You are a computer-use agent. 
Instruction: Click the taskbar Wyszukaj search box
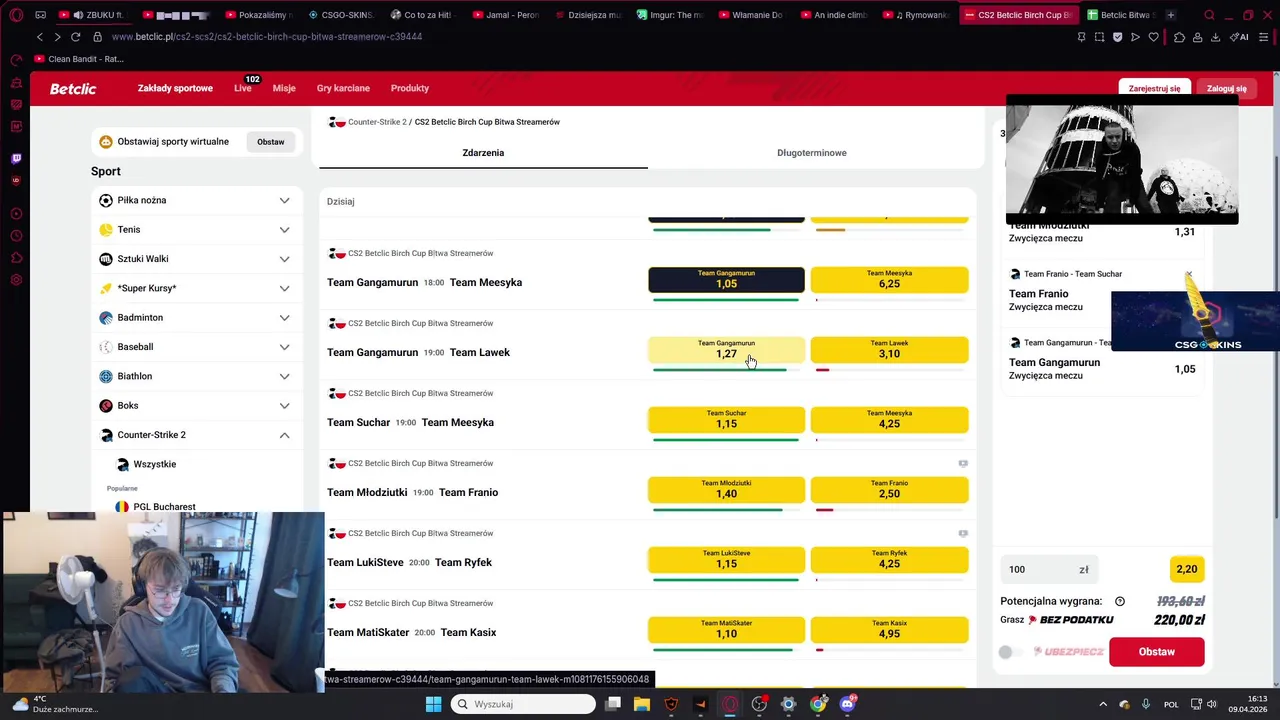(522, 704)
